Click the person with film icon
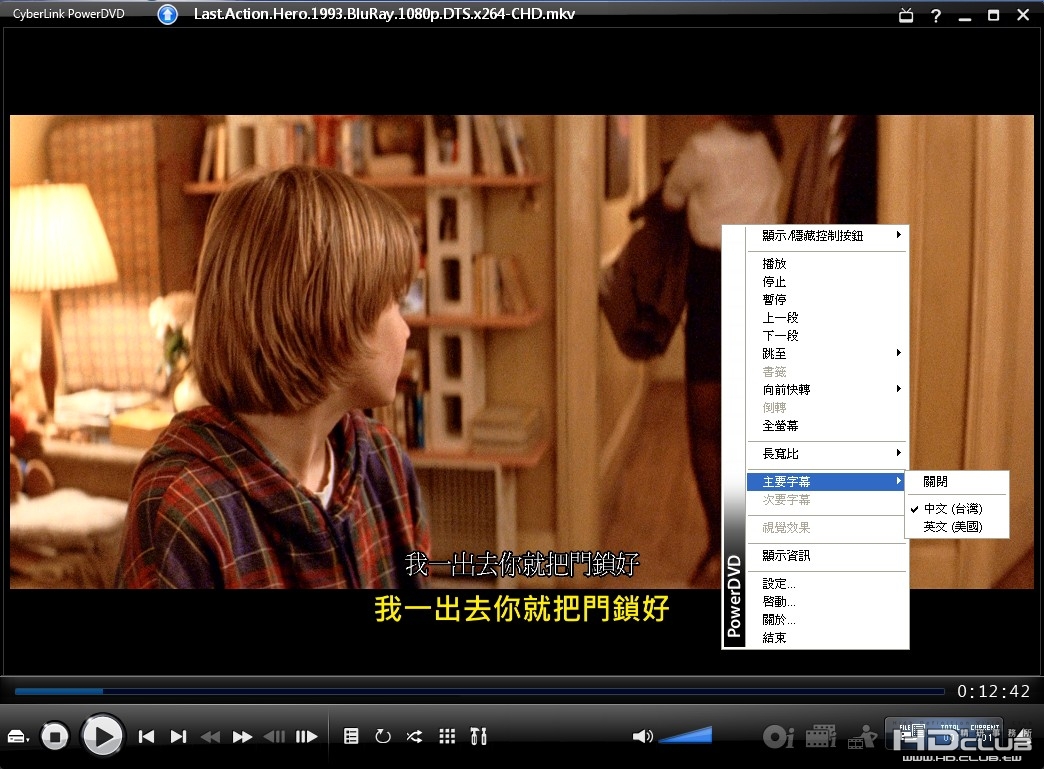The height and width of the screenshot is (769, 1044). point(862,736)
